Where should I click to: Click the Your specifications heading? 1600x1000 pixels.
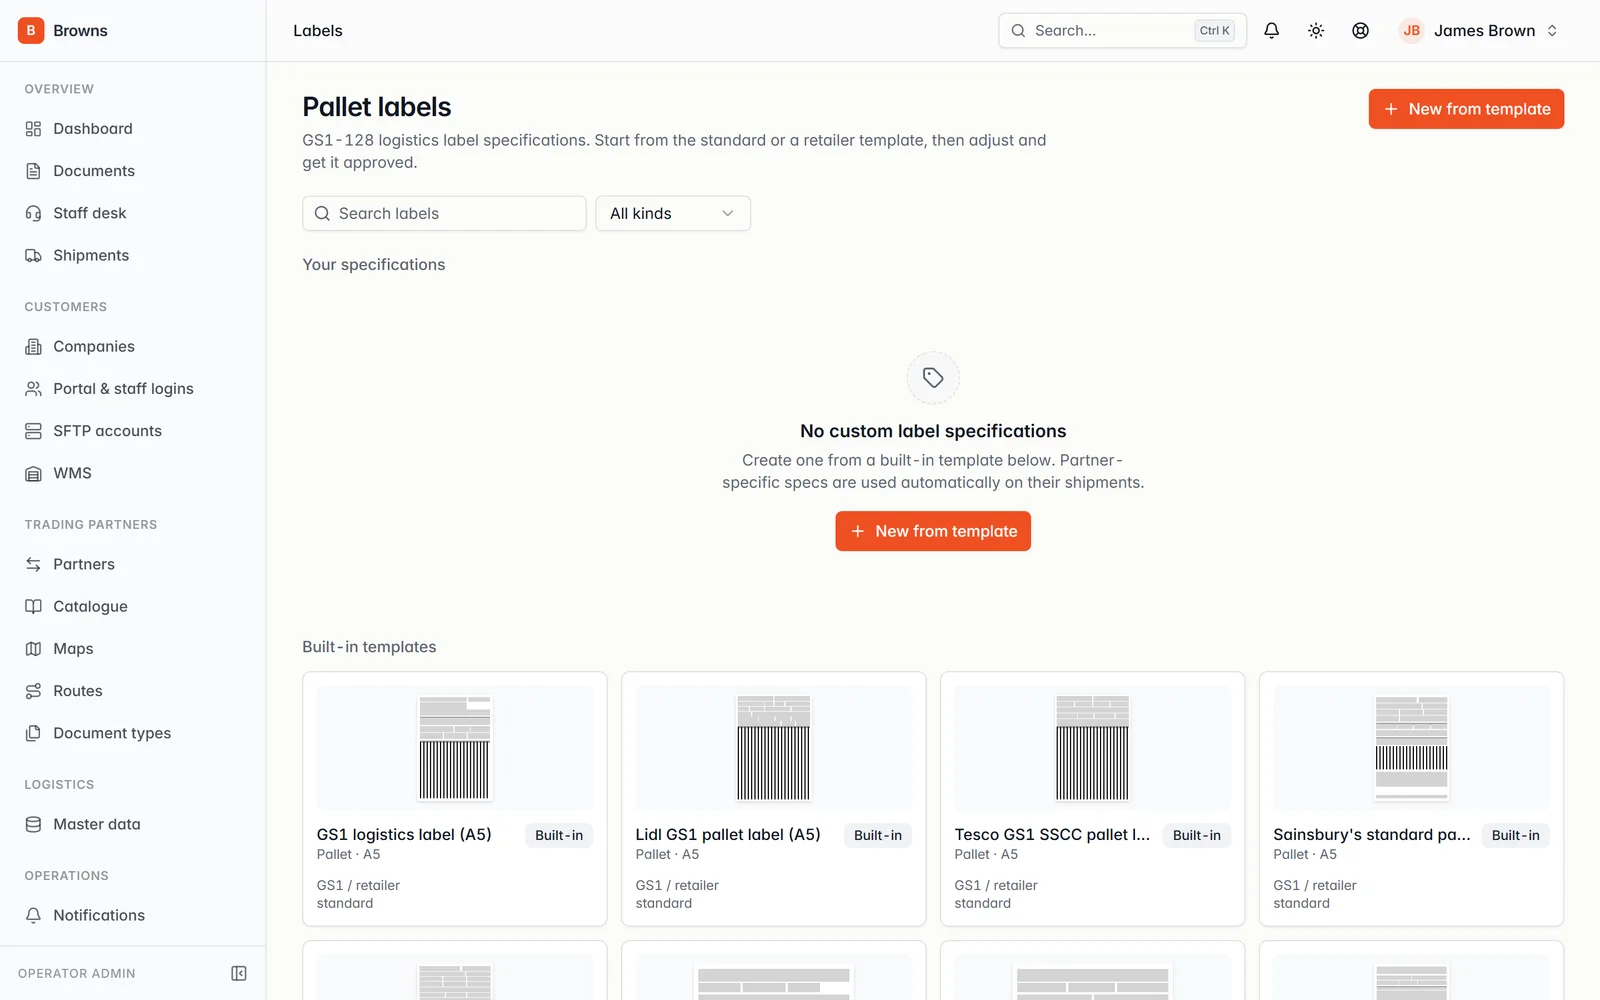click(x=374, y=265)
